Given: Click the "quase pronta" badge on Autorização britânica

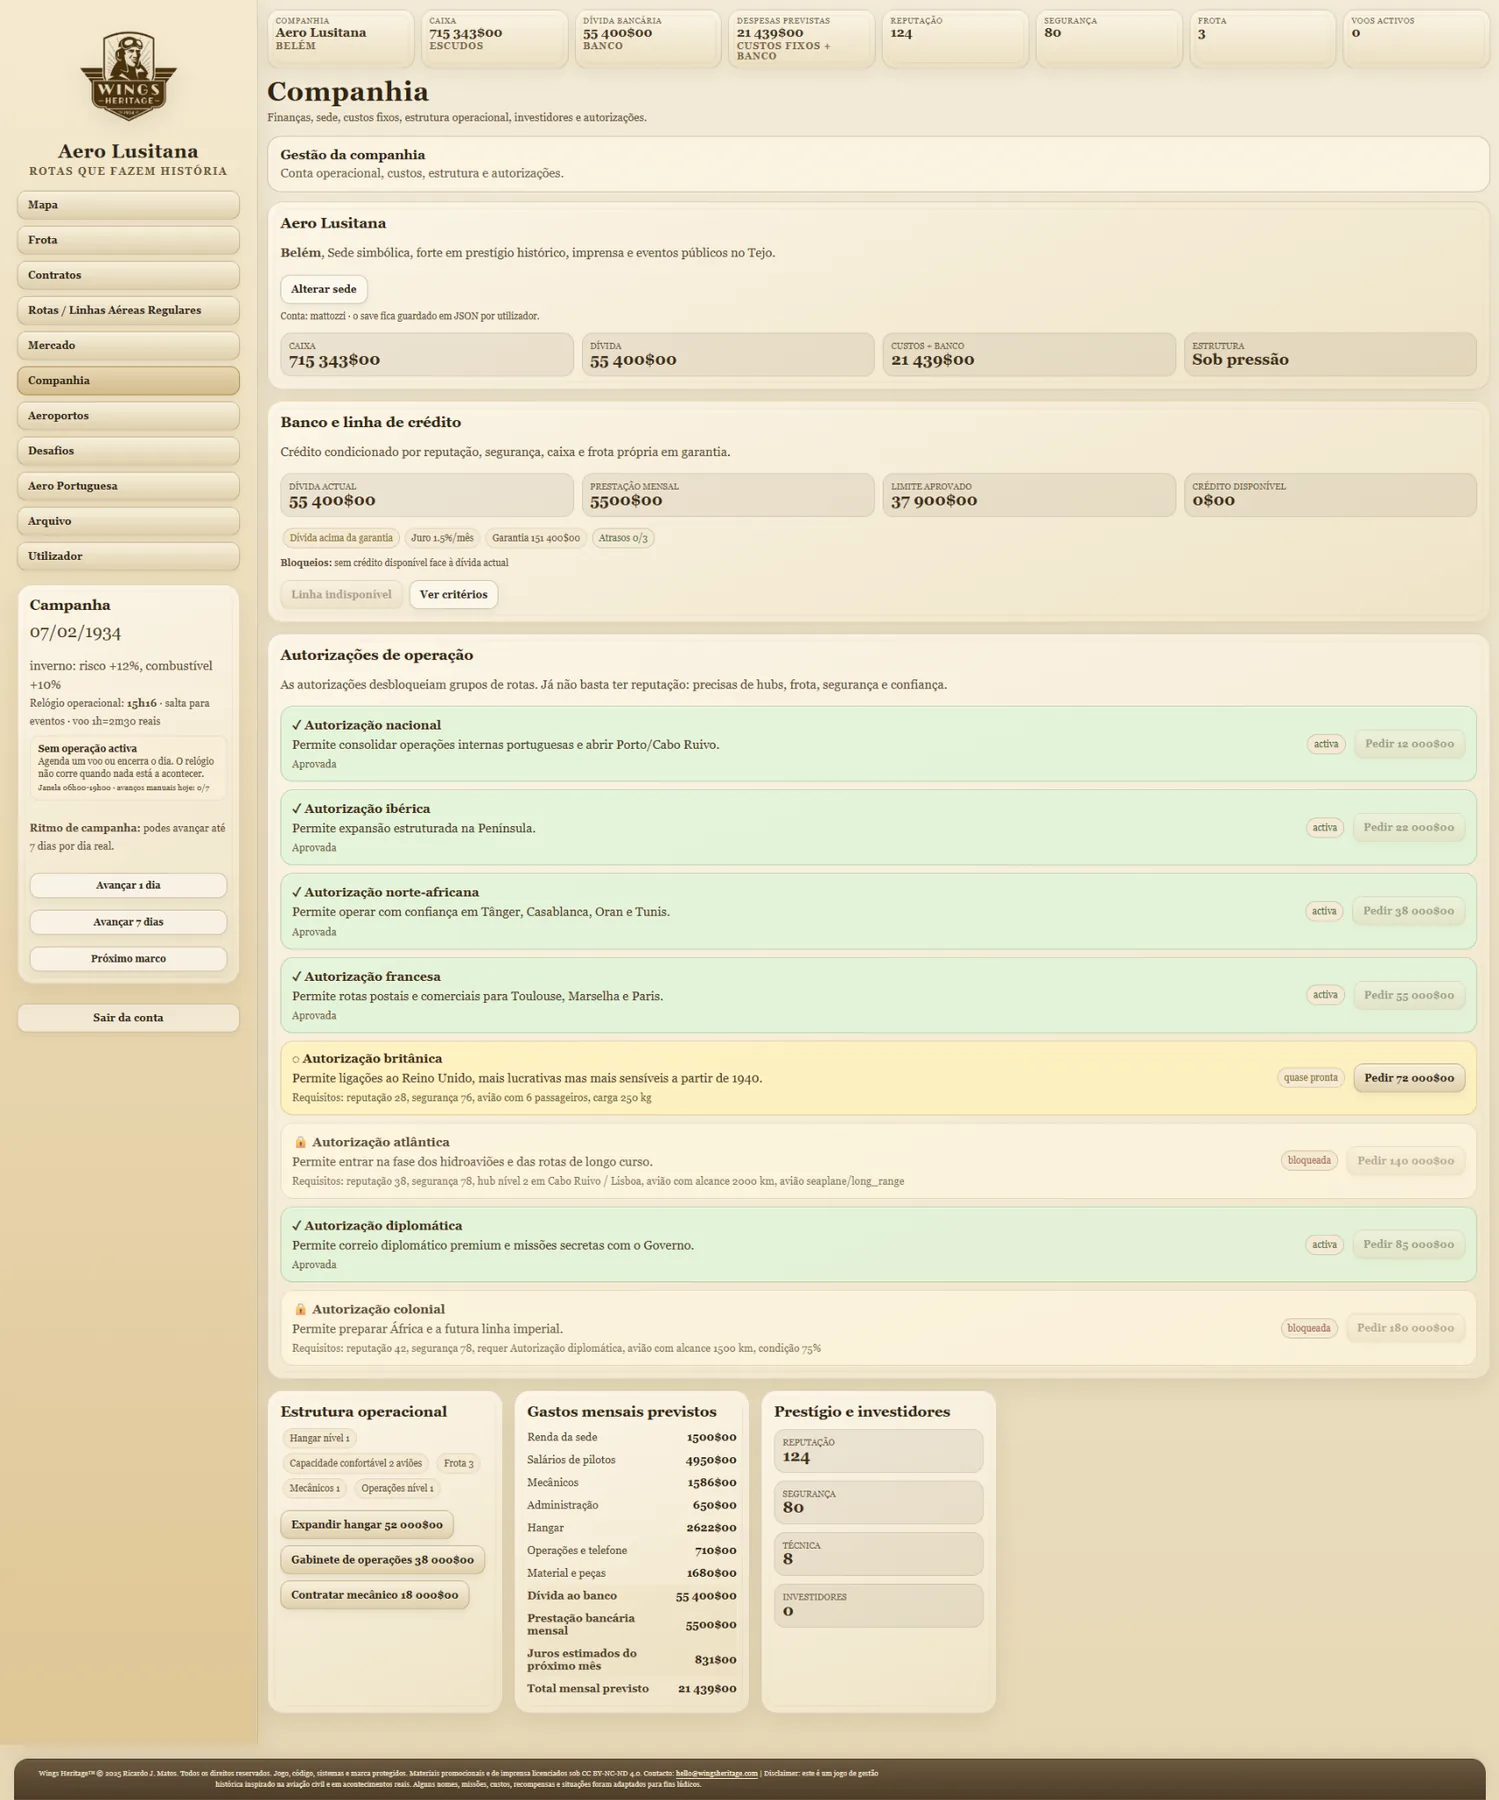Looking at the screenshot, I should 1311,1078.
